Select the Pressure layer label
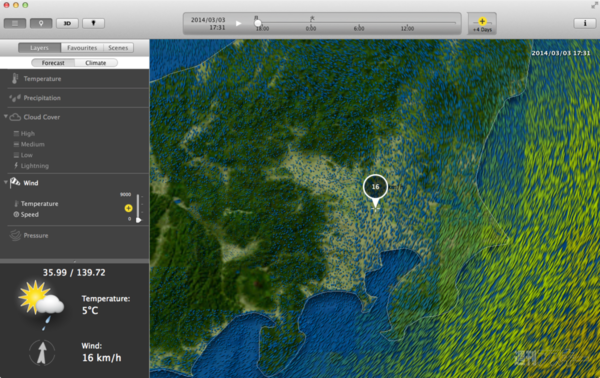Screen dimensions: 600x378 [36, 236]
